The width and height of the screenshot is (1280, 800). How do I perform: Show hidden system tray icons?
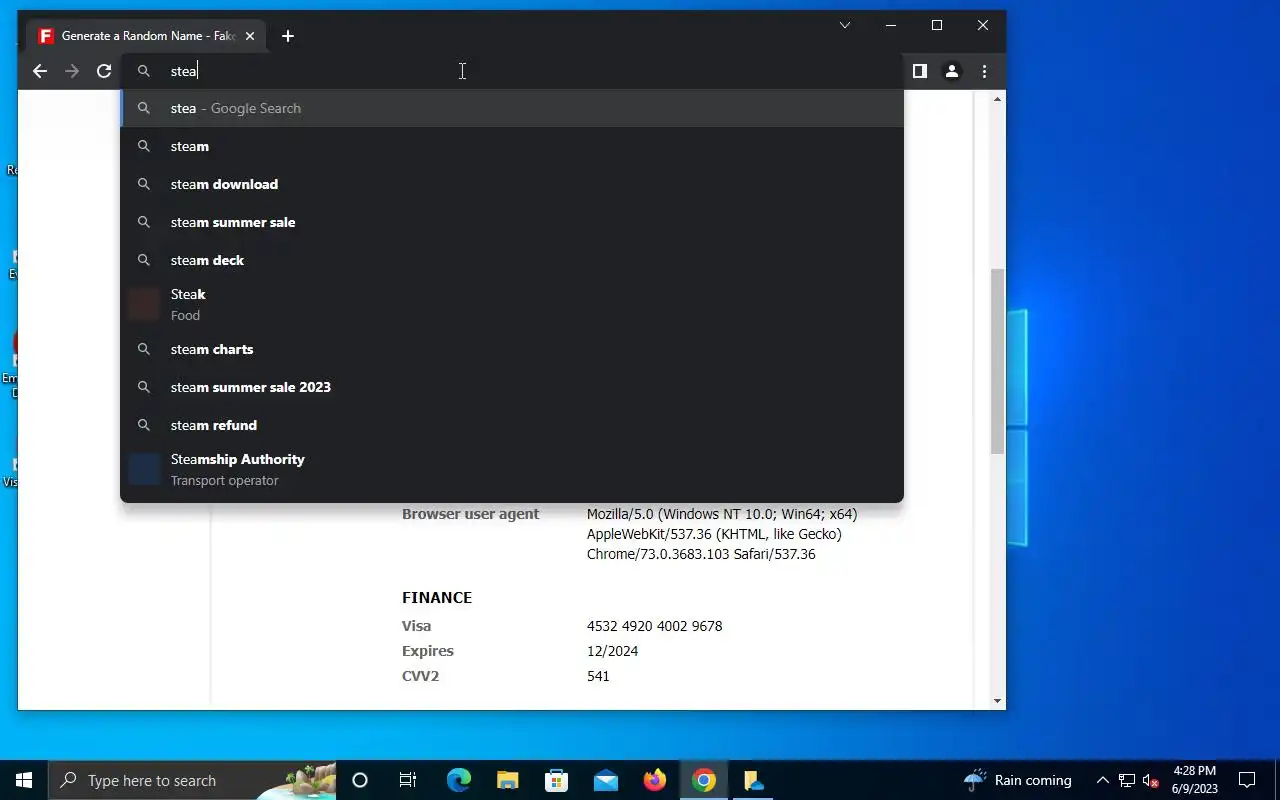tap(1102, 780)
